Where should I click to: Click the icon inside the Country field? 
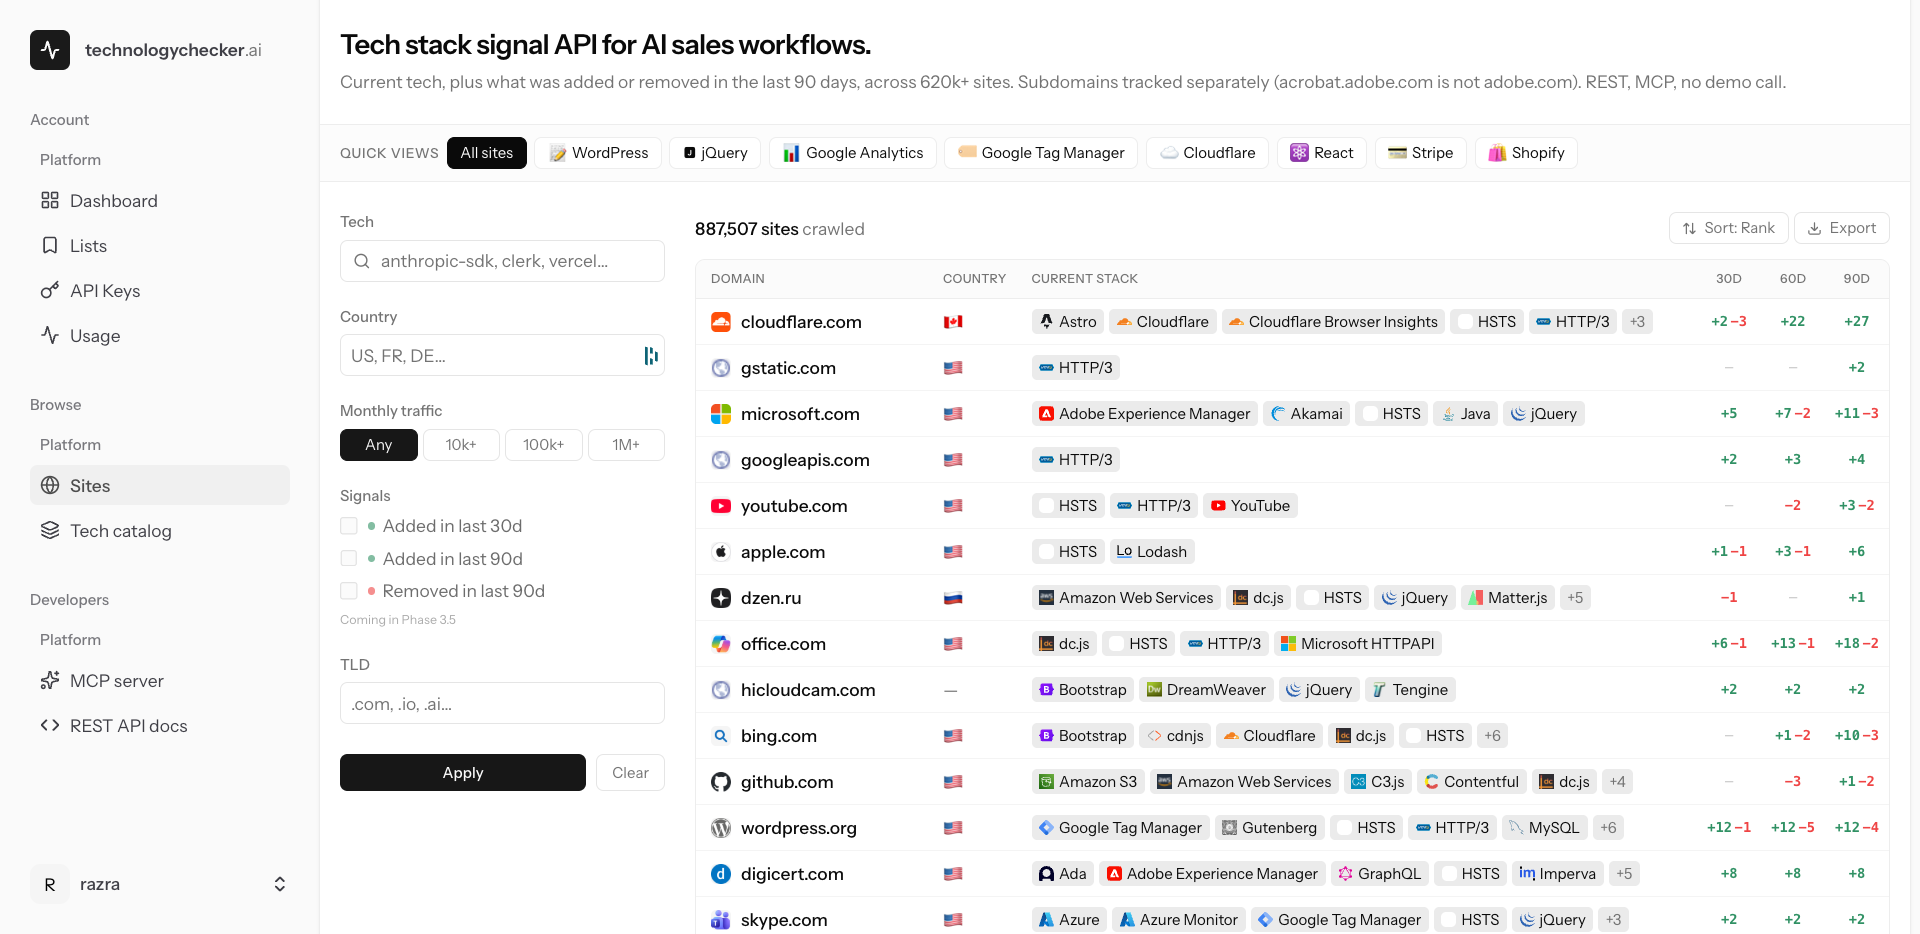click(x=651, y=356)
